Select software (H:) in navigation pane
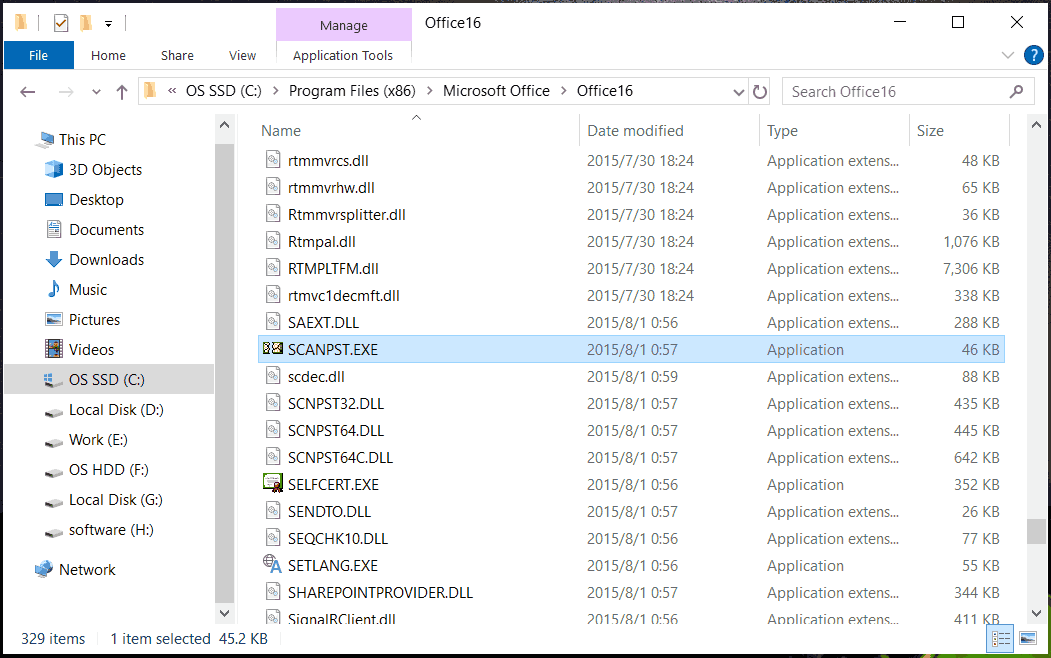 tap(111, 530)
